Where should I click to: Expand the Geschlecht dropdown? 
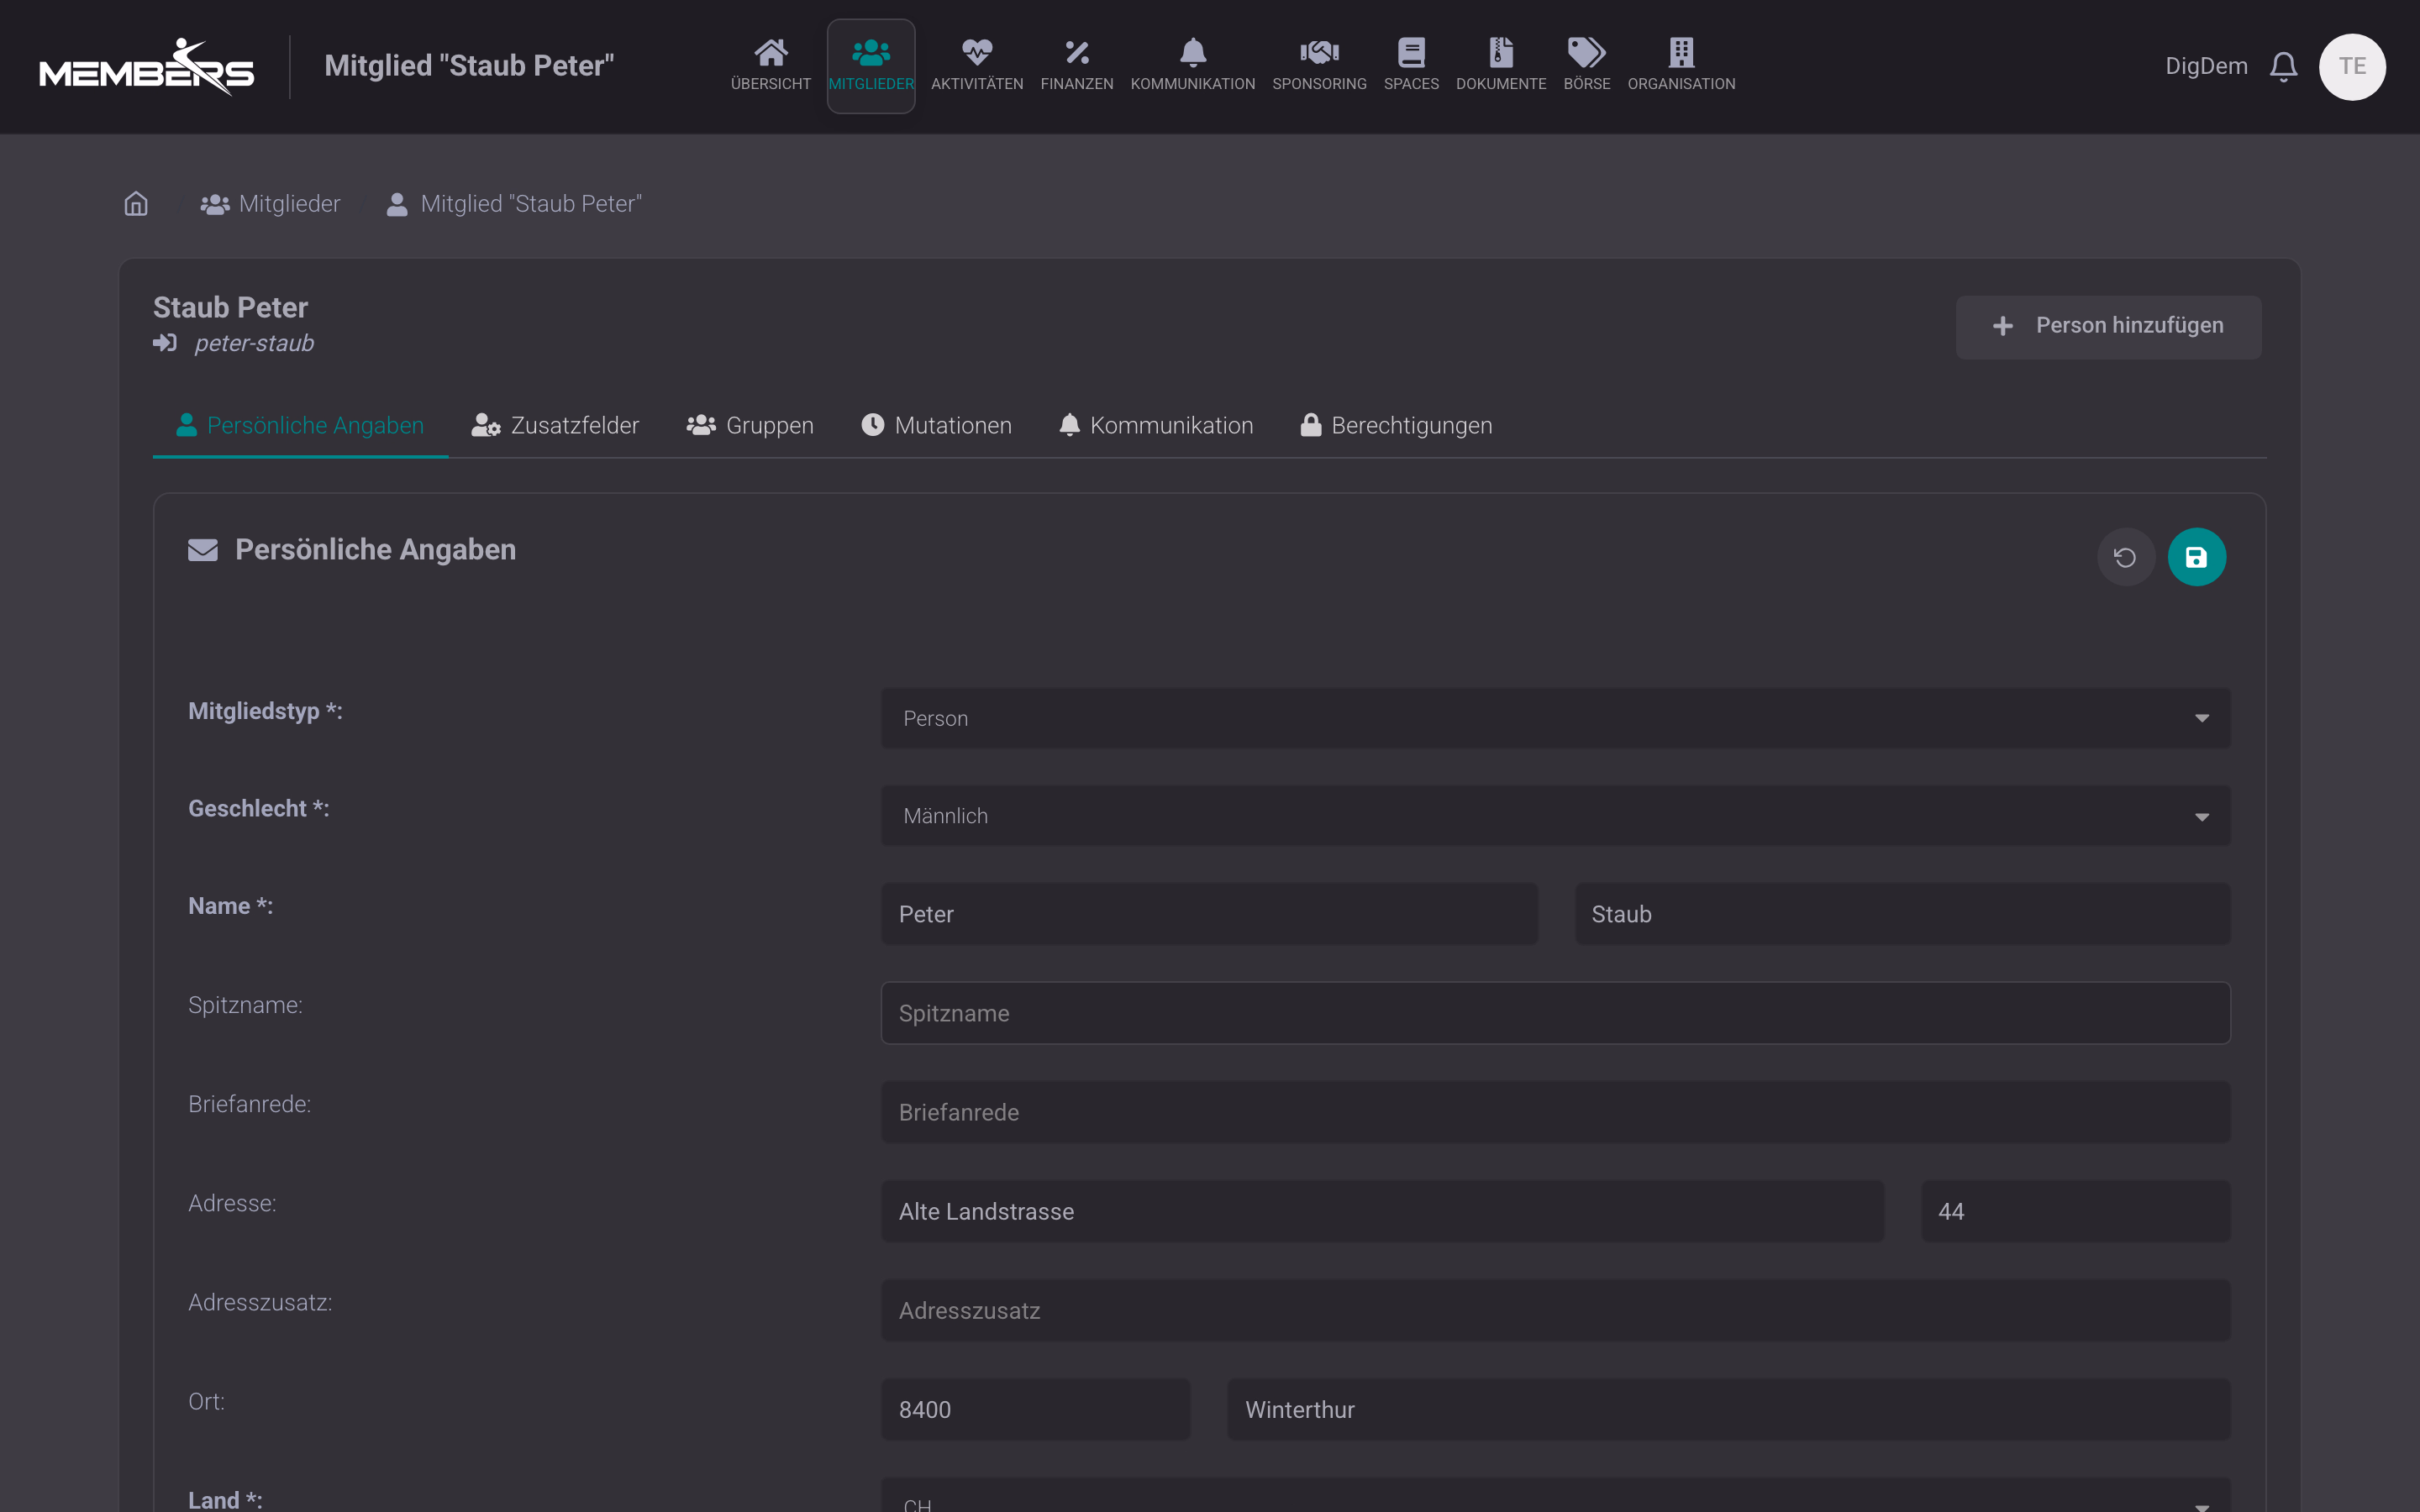[x=1555, y=816]
